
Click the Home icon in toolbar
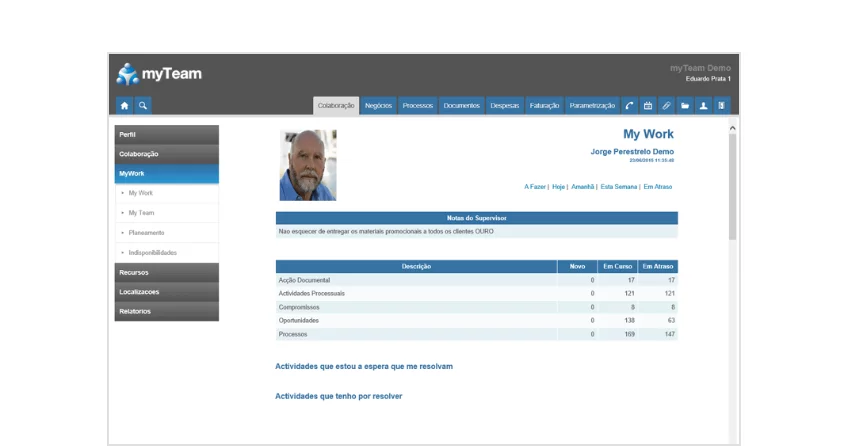coord(124,105)
